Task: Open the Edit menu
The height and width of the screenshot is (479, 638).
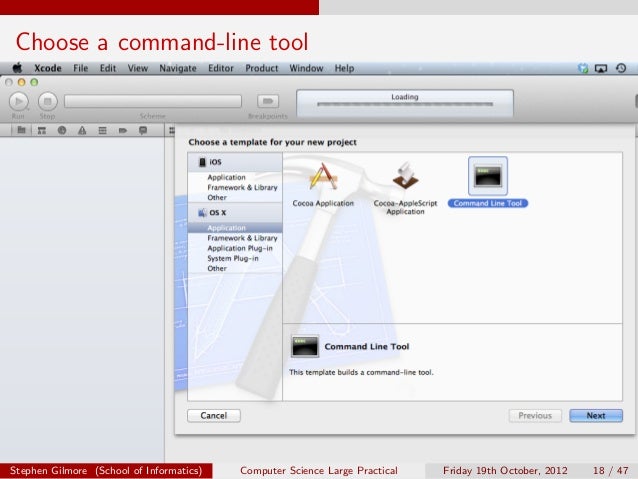Action: pos(108,68)
